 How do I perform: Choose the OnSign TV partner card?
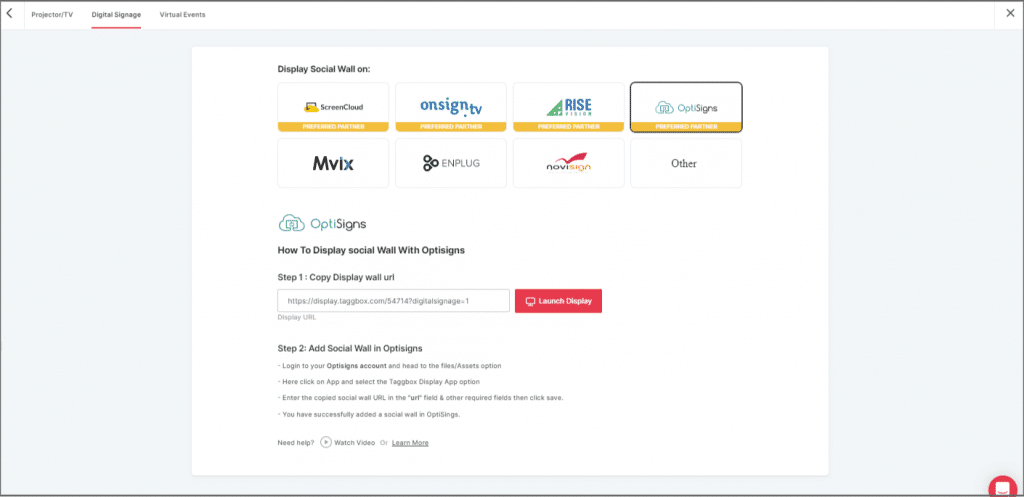[x=451, y=107]
